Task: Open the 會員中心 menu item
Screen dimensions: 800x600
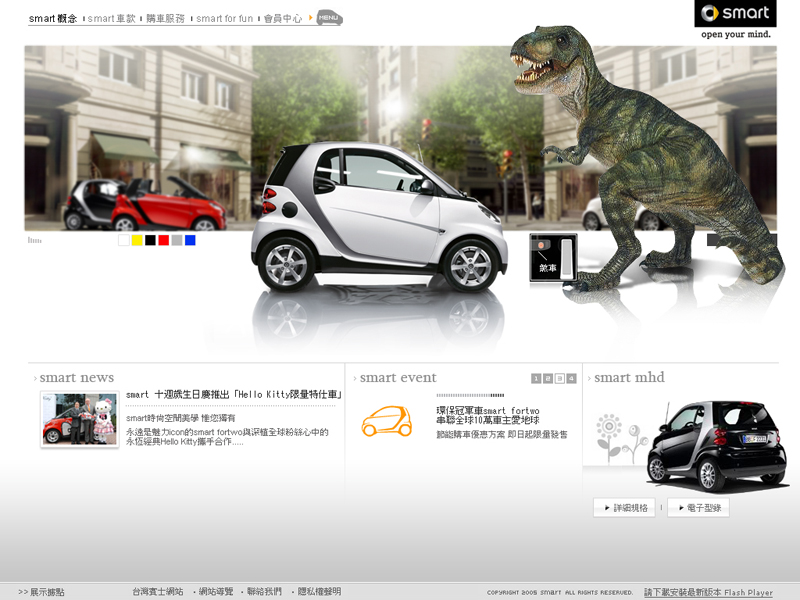Action: click(283, 18)
